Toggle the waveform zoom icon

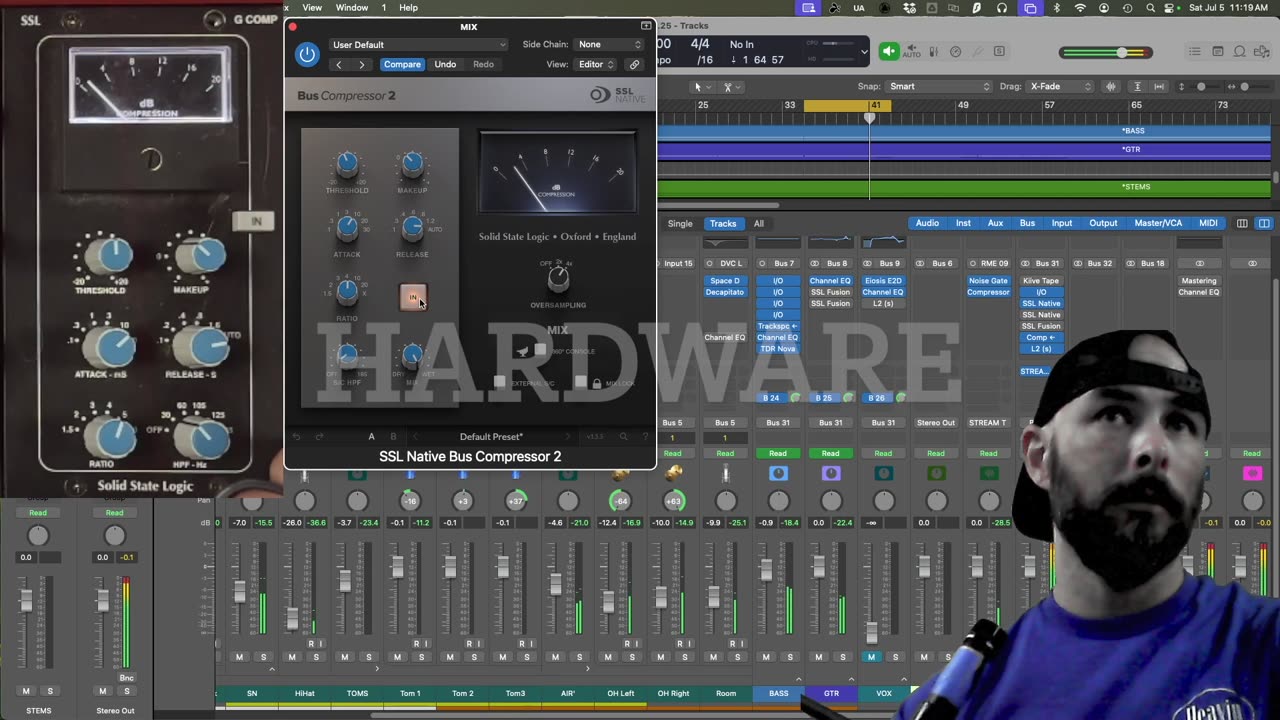[x=1111, y=87]
